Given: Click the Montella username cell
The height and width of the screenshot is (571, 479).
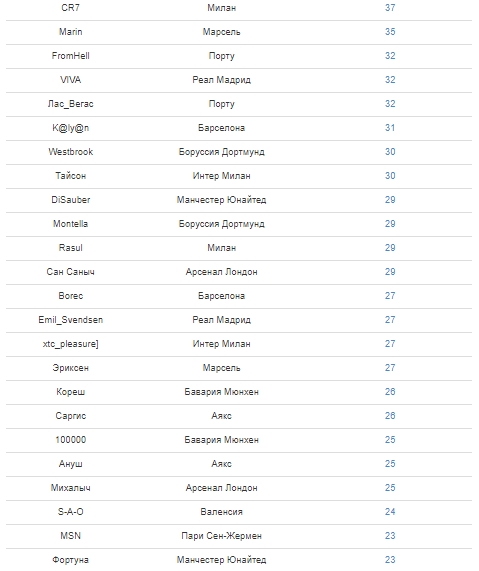Looking at the screenshot, I should pyautogui.click(x=70, y=224).
